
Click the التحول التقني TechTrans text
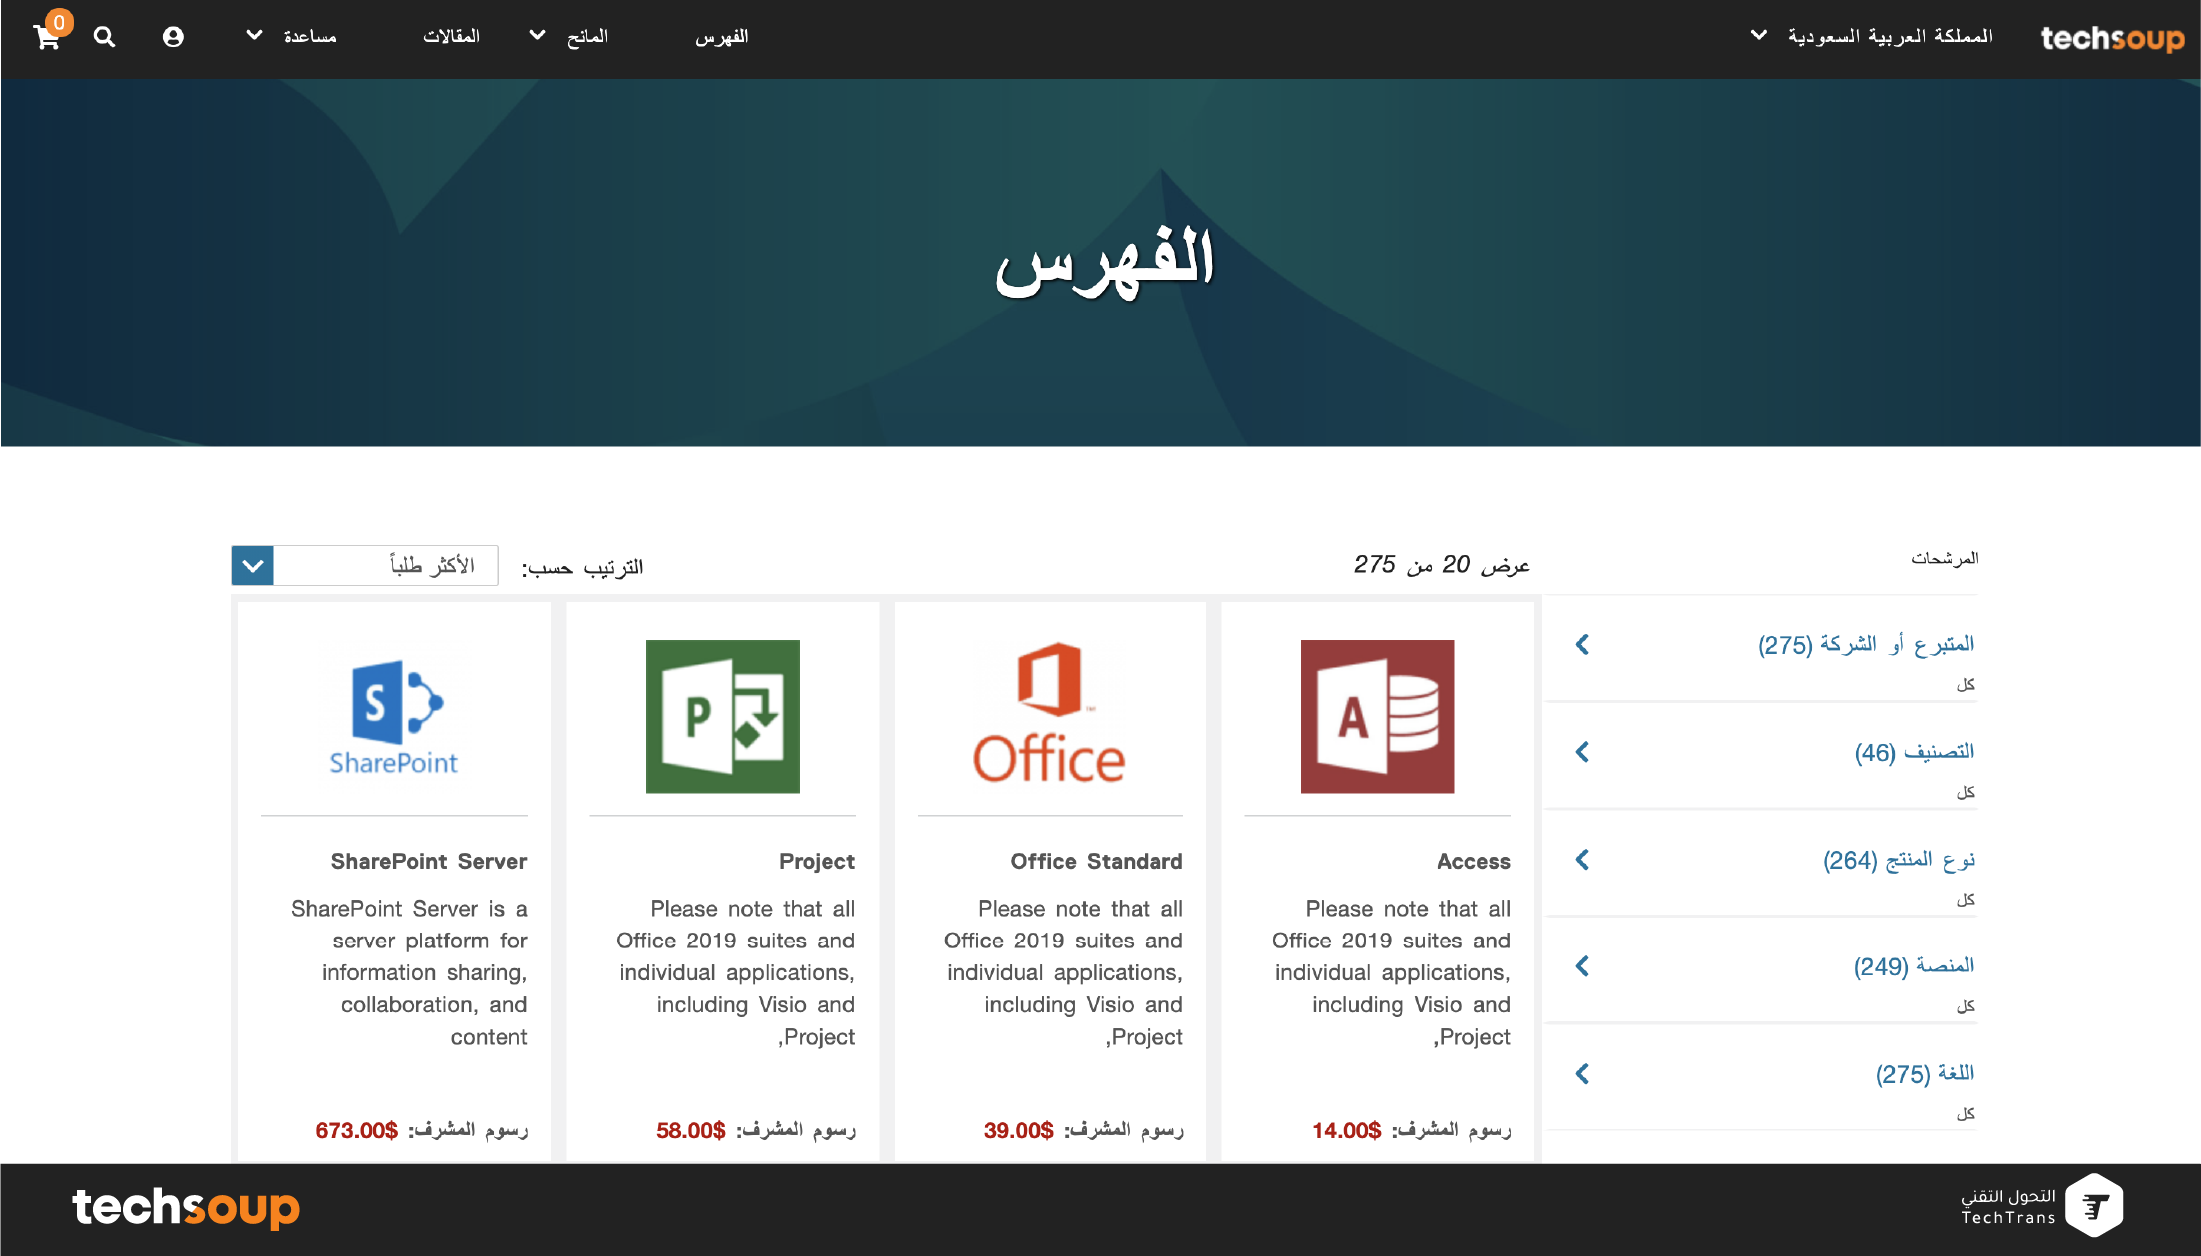click(x=2008, y=1206)
